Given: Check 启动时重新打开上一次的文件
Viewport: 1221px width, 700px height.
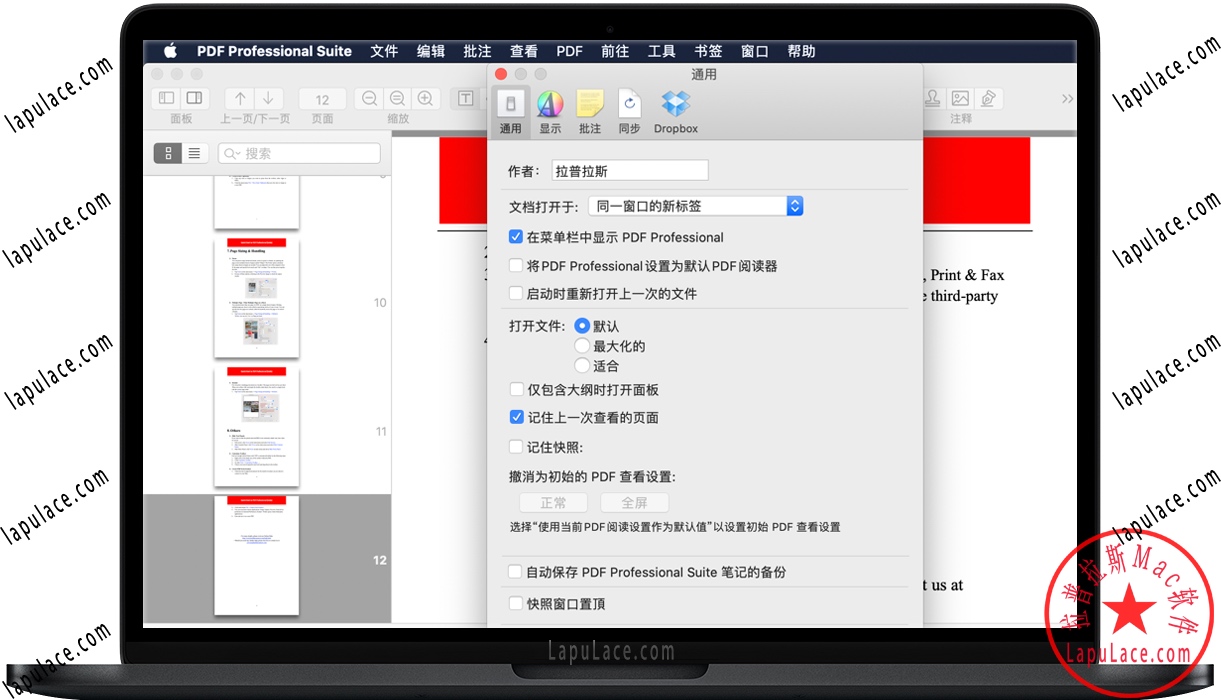Looking at the screenshot, I should tap(516, 294).
